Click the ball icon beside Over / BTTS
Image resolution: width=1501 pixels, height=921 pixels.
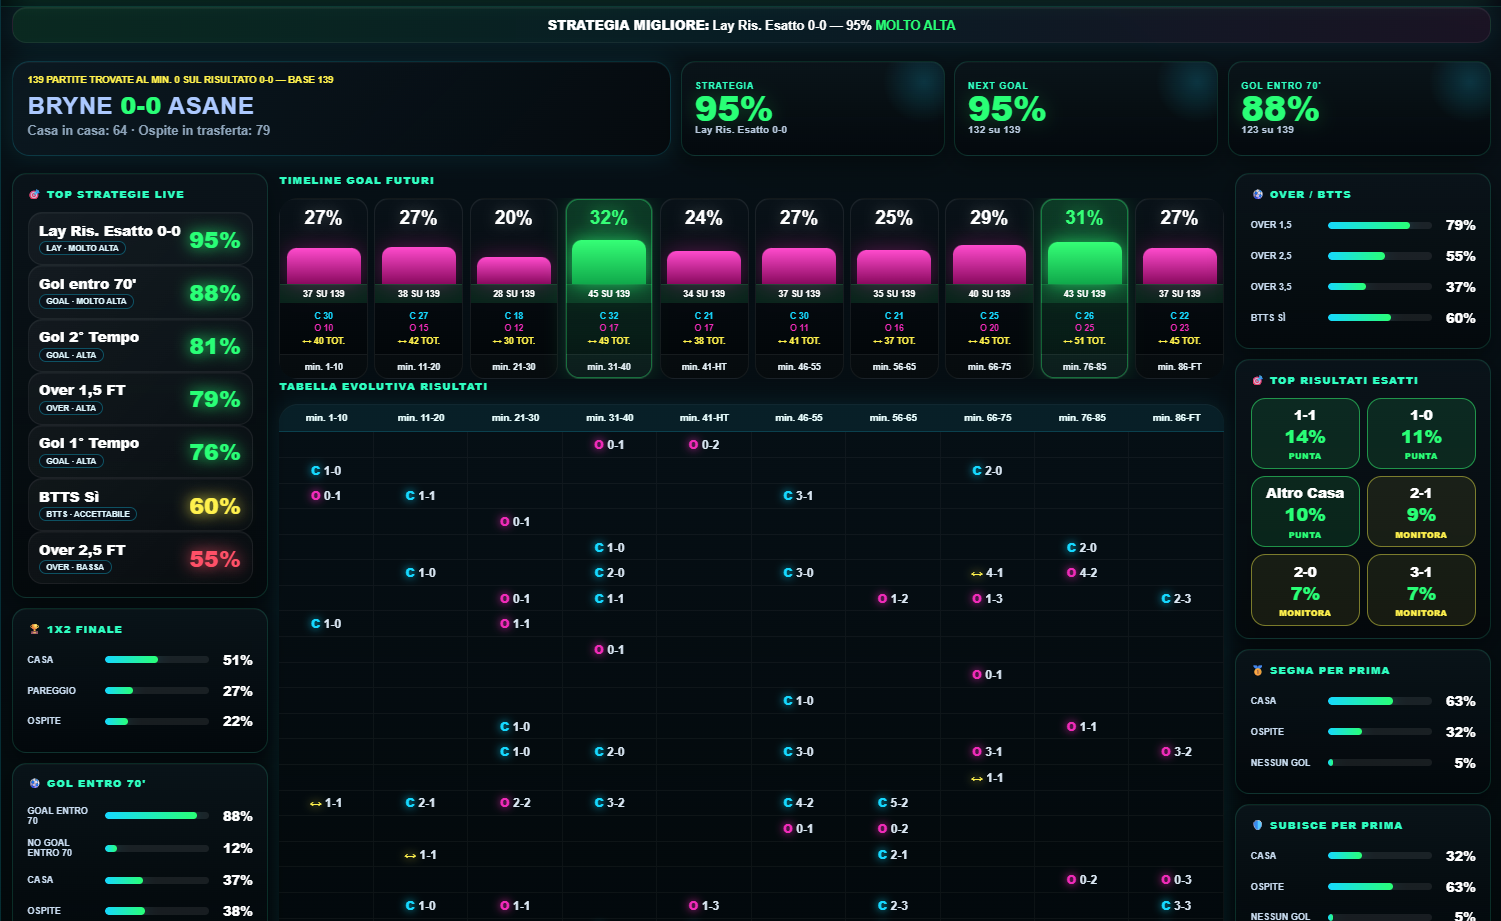pos(1257,195)
